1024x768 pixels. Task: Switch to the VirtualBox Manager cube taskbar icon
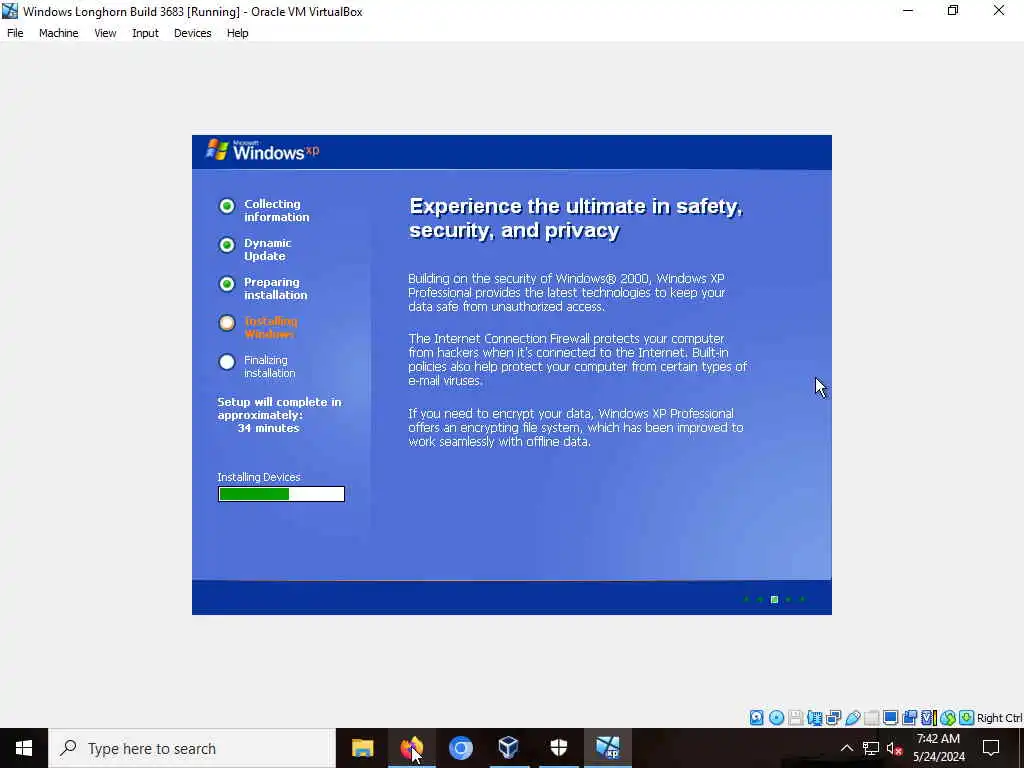[509, 748]
